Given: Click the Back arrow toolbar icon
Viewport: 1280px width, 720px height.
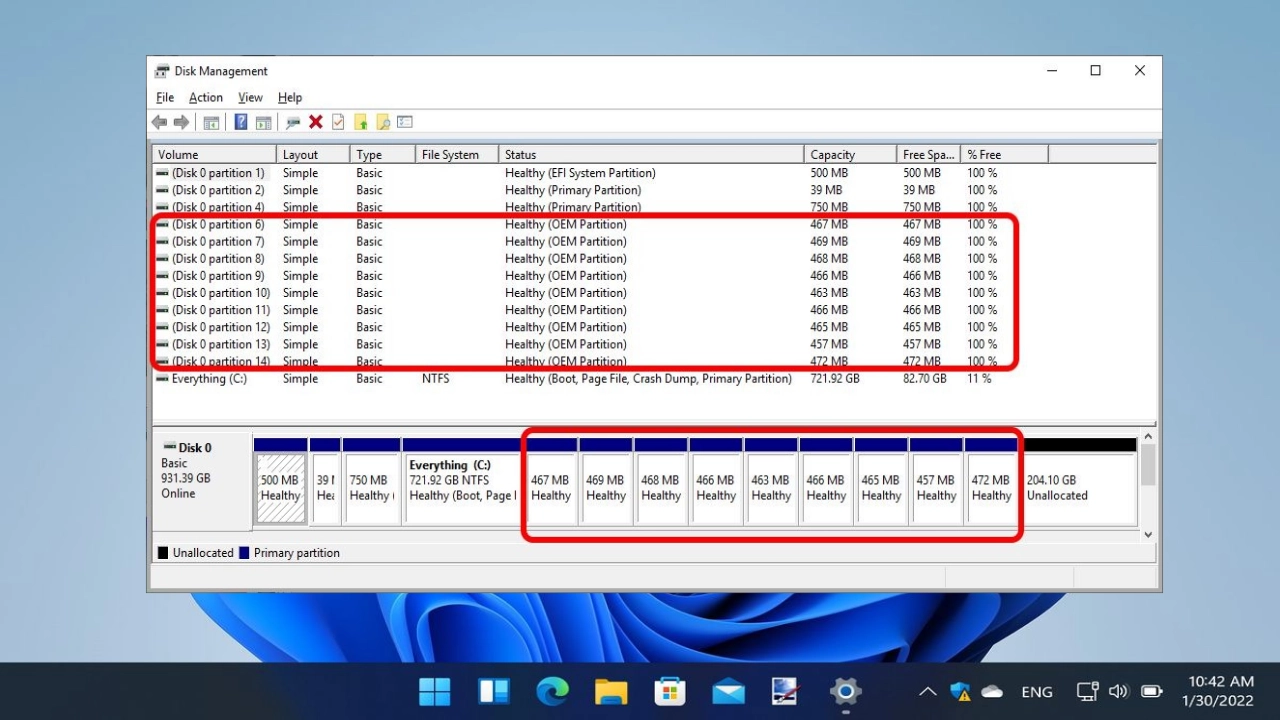Looking at the screenshot, I should tap(159, 122).
